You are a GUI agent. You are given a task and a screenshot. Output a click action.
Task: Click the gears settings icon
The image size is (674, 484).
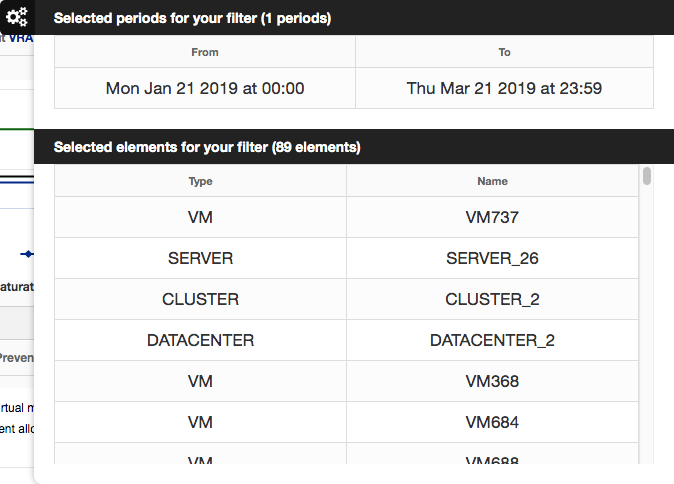(x=17, y=16)
